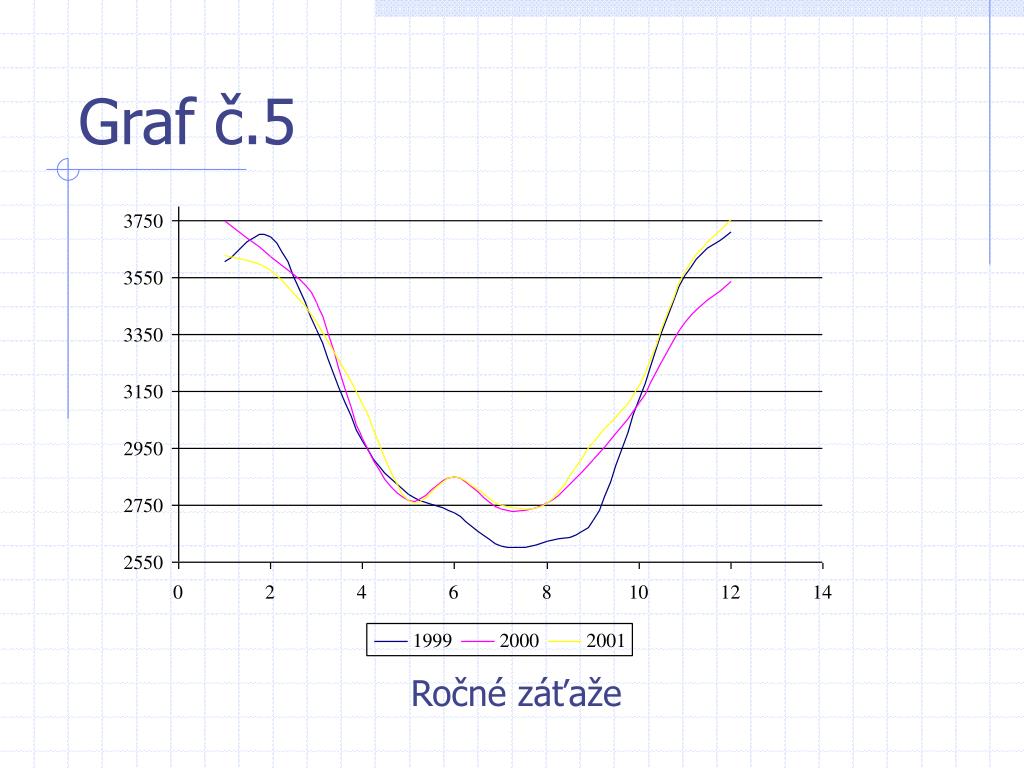Click y-axis label 3150
Image resolution: width=1024 pixels, height=768 pixels.
143,392
